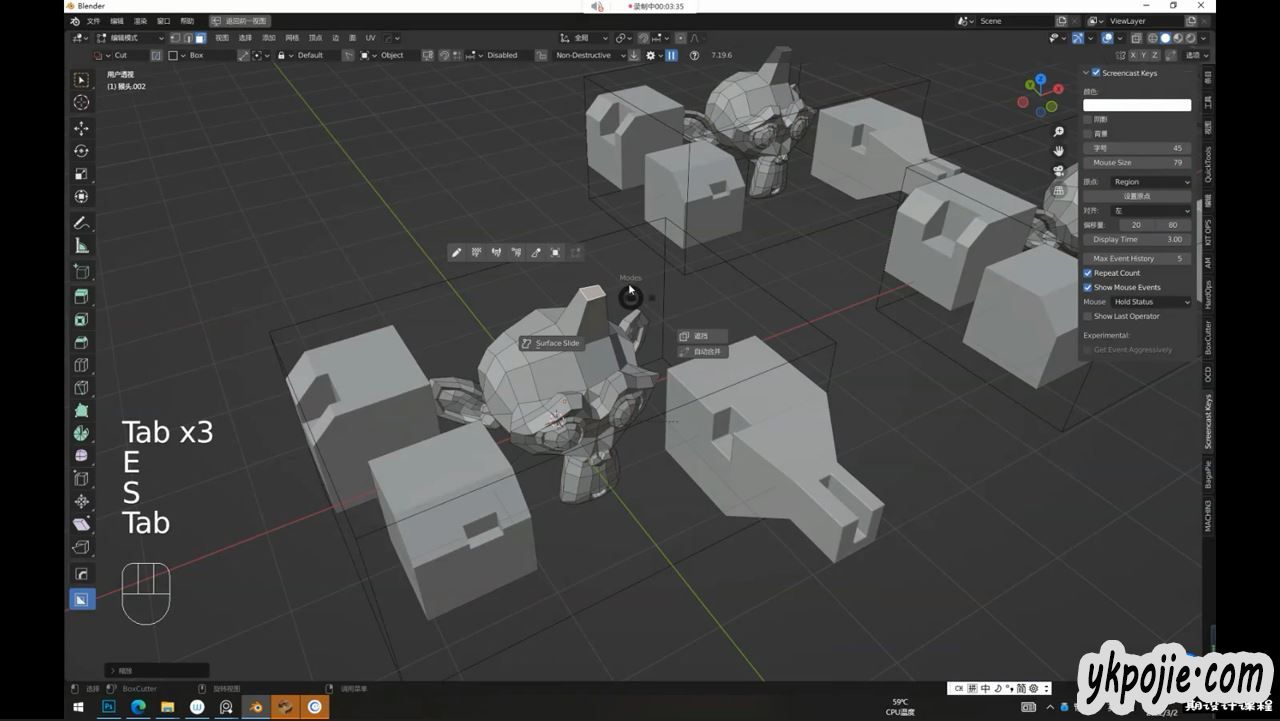Select the Move tool in left toolbar
Image resolution: width=1280 pixels, height=721 pixels.
tap(81, 128)
